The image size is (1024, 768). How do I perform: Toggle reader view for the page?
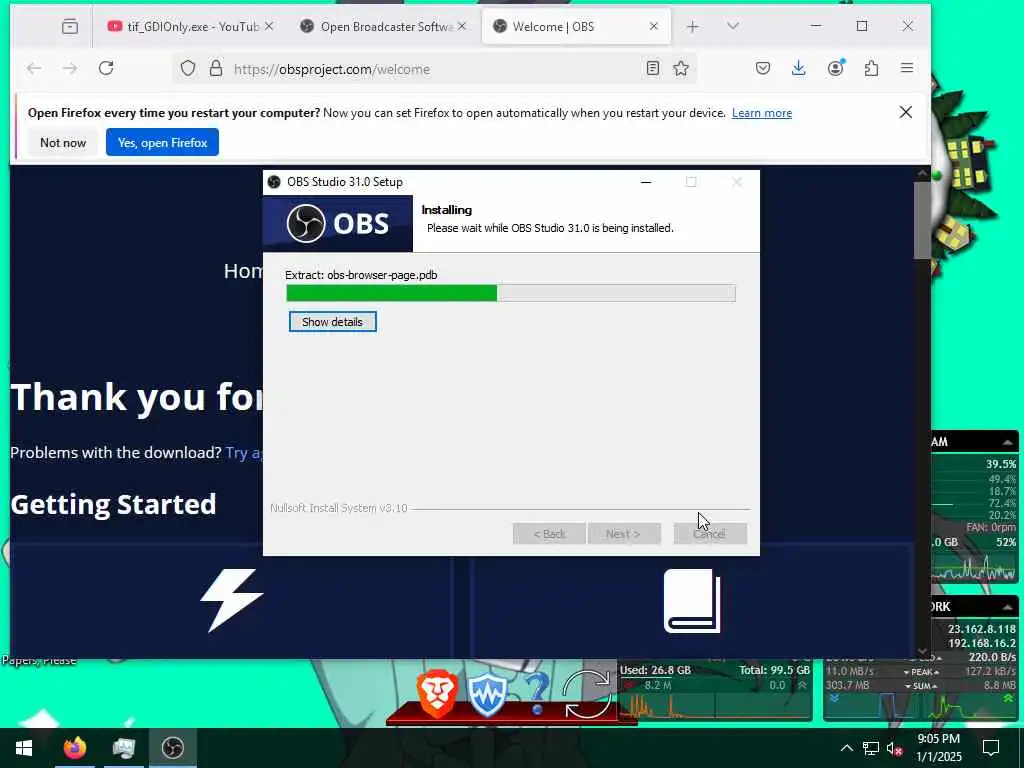point(652,68)
